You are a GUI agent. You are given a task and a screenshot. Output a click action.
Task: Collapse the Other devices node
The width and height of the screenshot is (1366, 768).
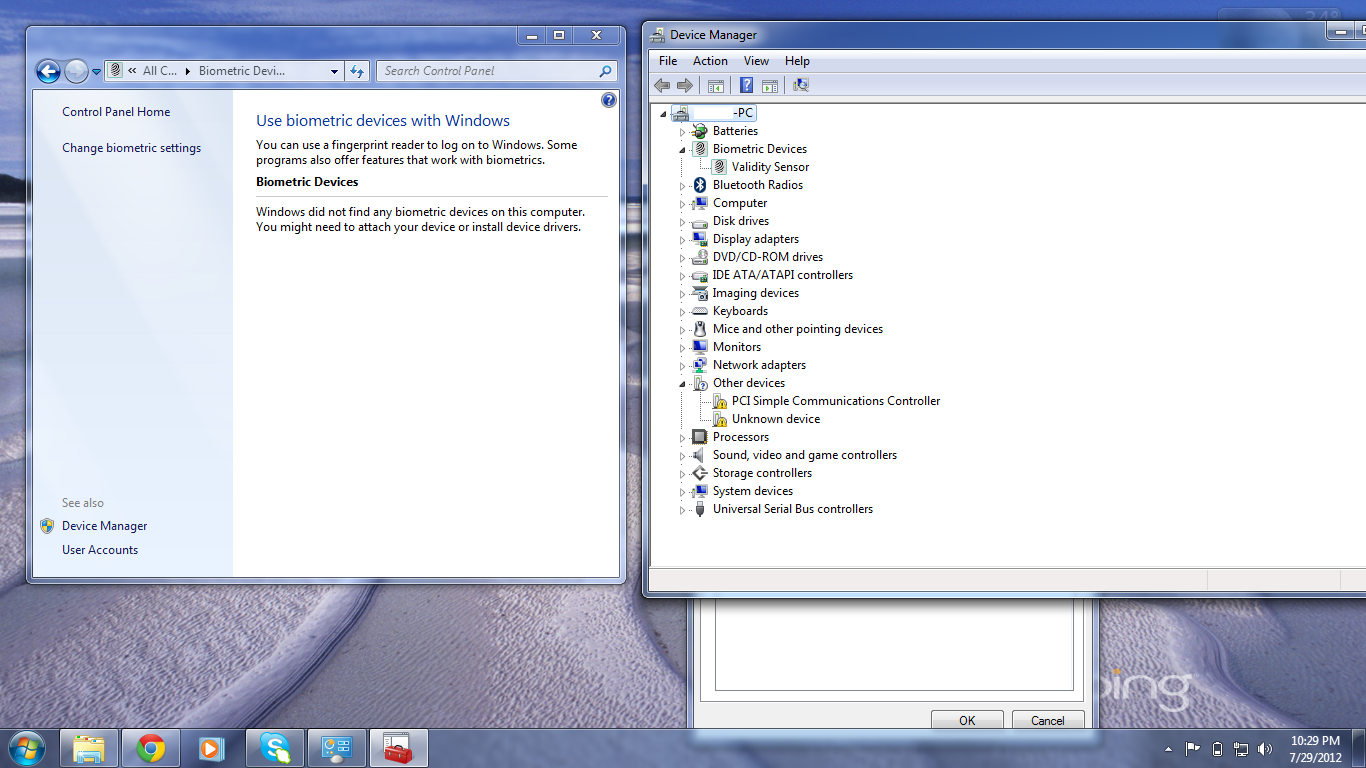coord(683,383)
